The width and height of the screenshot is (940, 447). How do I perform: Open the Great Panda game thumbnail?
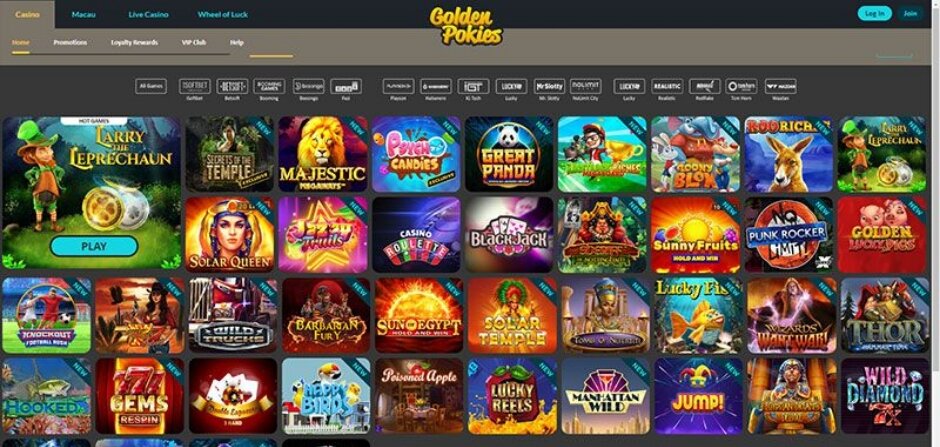tap(509, 154)
